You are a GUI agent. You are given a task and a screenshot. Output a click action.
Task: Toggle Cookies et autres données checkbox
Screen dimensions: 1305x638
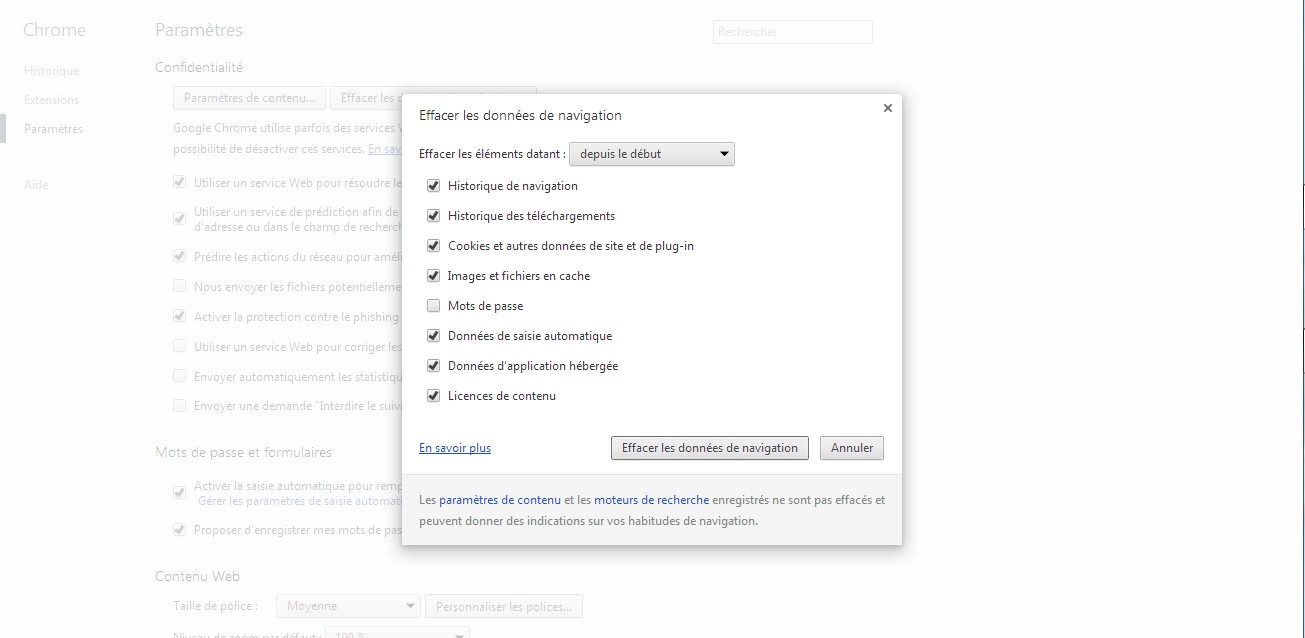point(433,246)
